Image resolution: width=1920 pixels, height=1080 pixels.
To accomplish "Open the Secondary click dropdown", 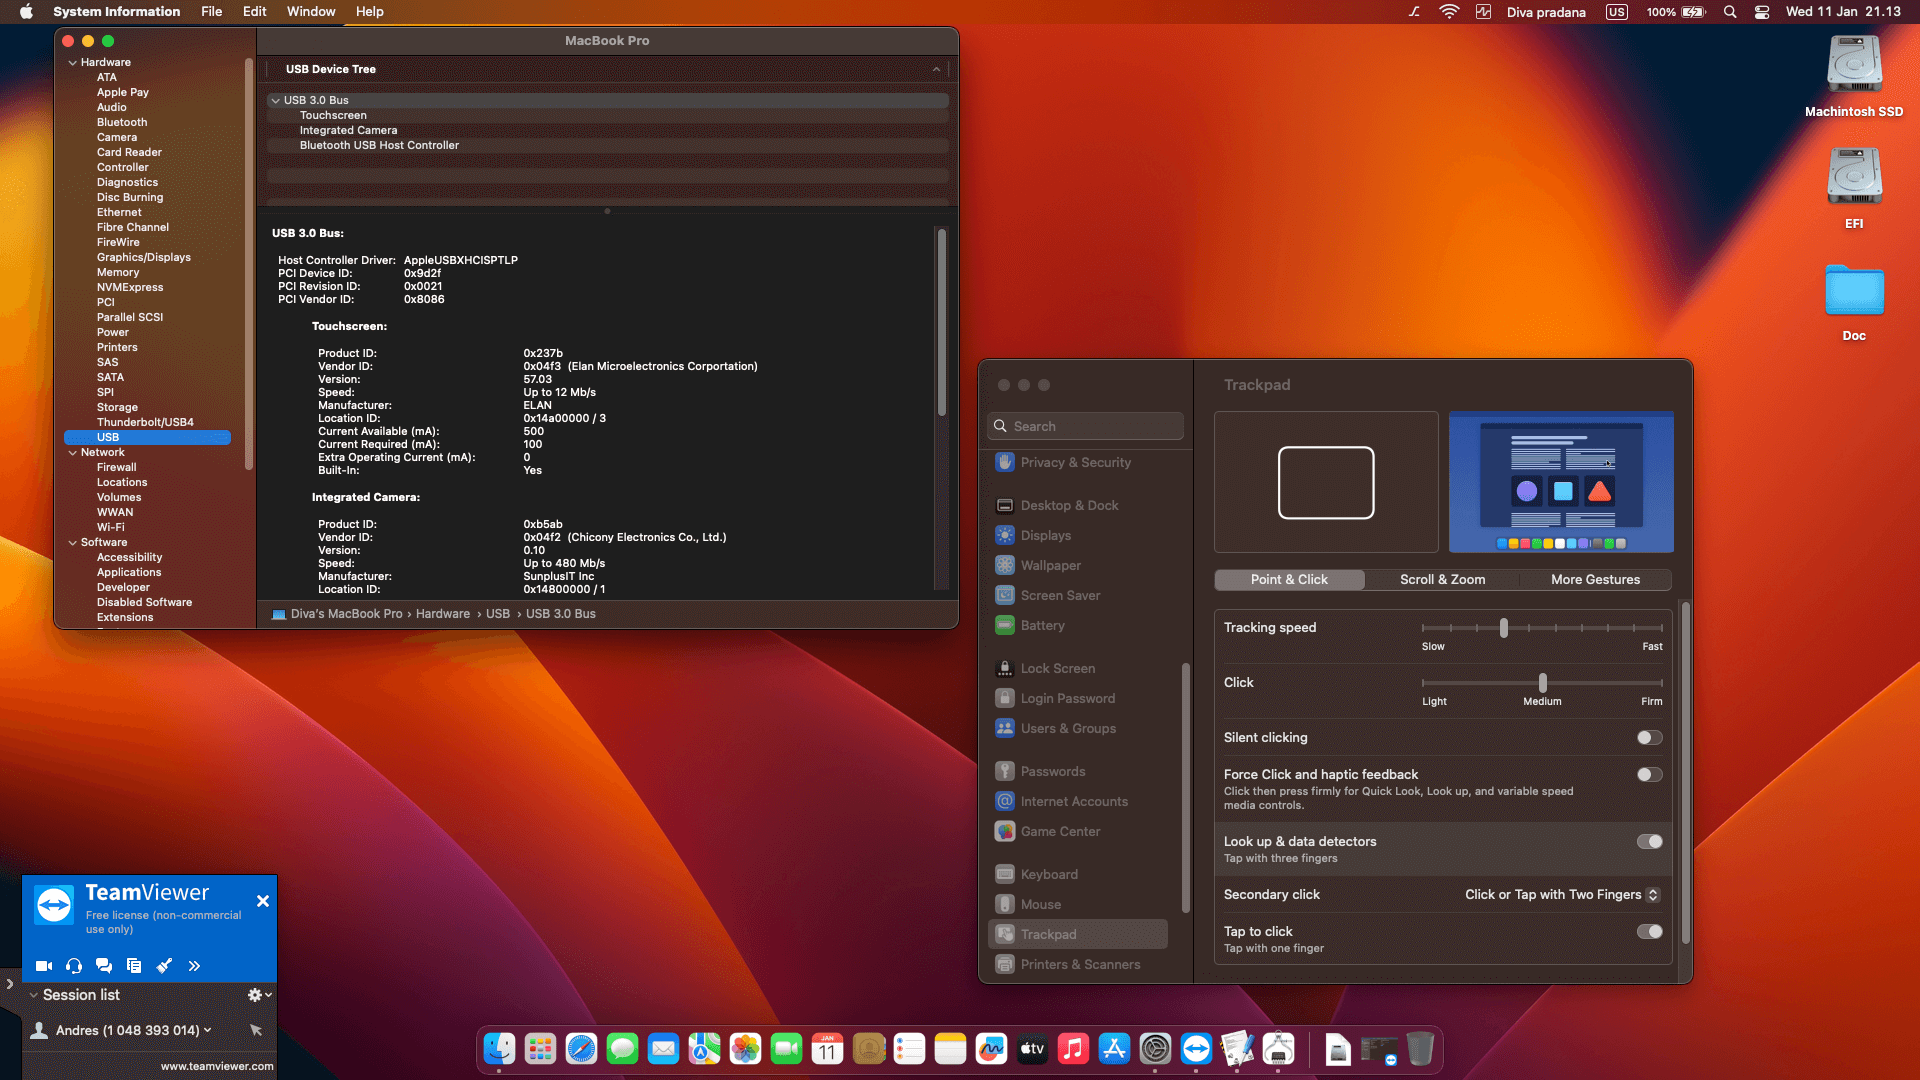I will click(1560, 894).
